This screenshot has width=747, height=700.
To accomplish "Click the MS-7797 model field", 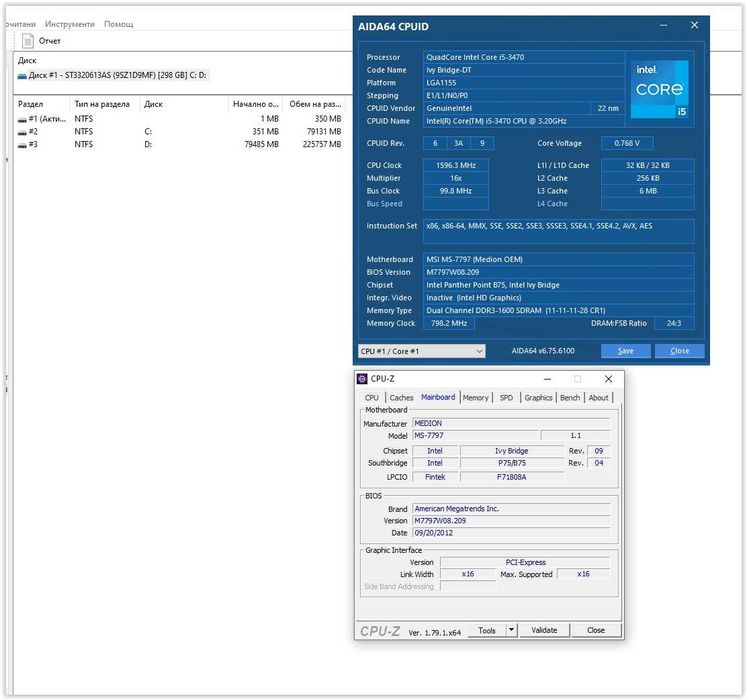I will pyautogui.click(x=475, y=436).
